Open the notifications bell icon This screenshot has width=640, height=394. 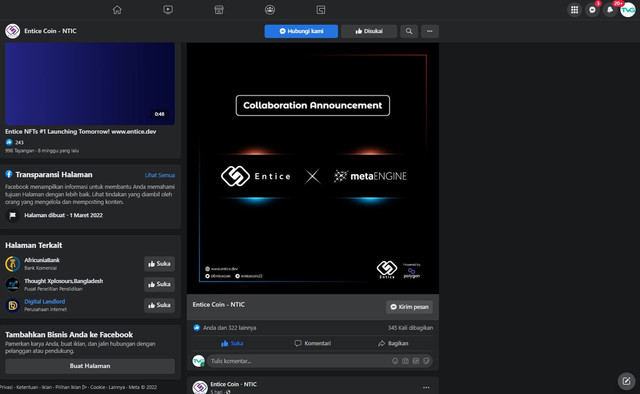(610, 10)
